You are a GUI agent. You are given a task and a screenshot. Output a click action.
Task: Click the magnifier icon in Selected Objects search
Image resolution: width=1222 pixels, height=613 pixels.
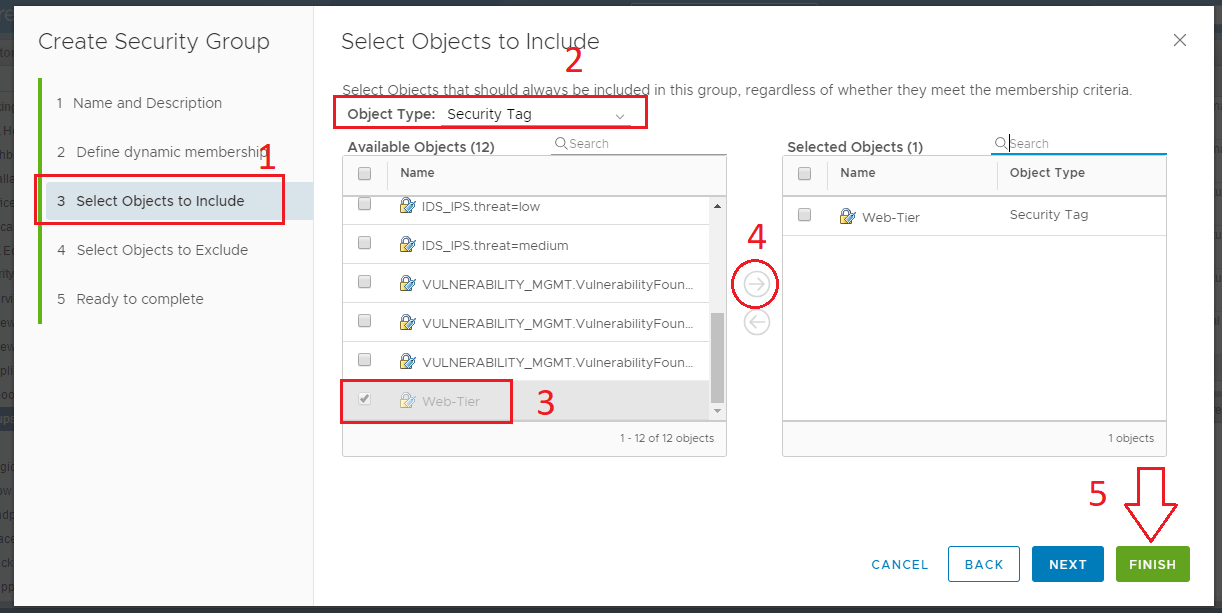click(1000, 144)
